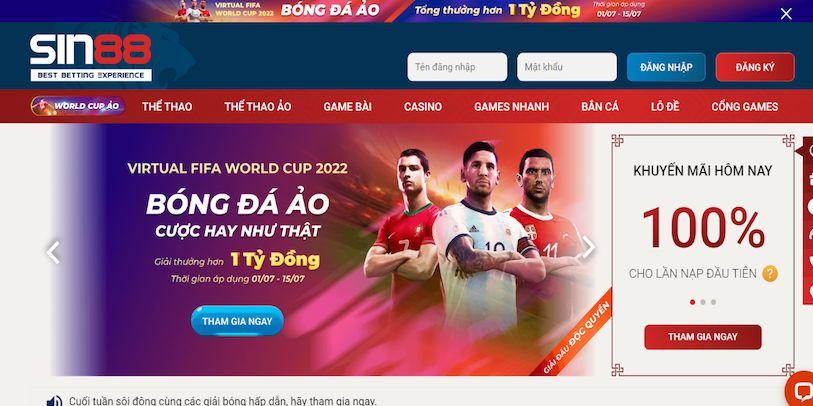The width and height of the screenshot is (813, 406).
Task: Select the second promotion carousel dot
Action: click(703, 302)
